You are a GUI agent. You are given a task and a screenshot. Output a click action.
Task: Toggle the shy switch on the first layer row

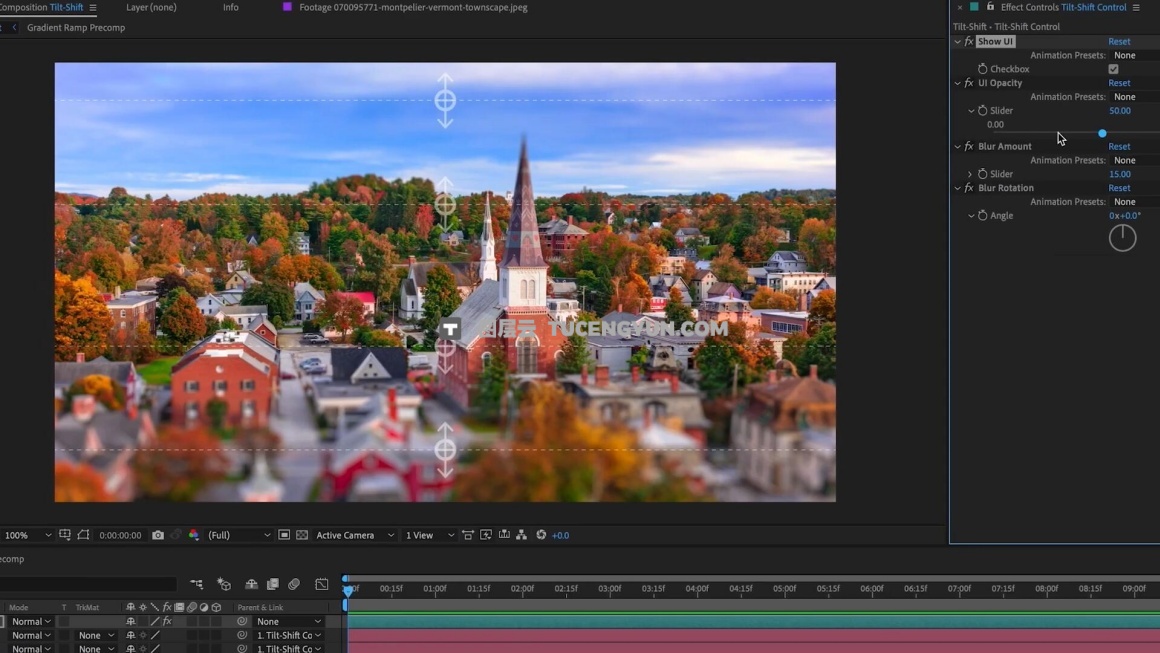[131, 621]
